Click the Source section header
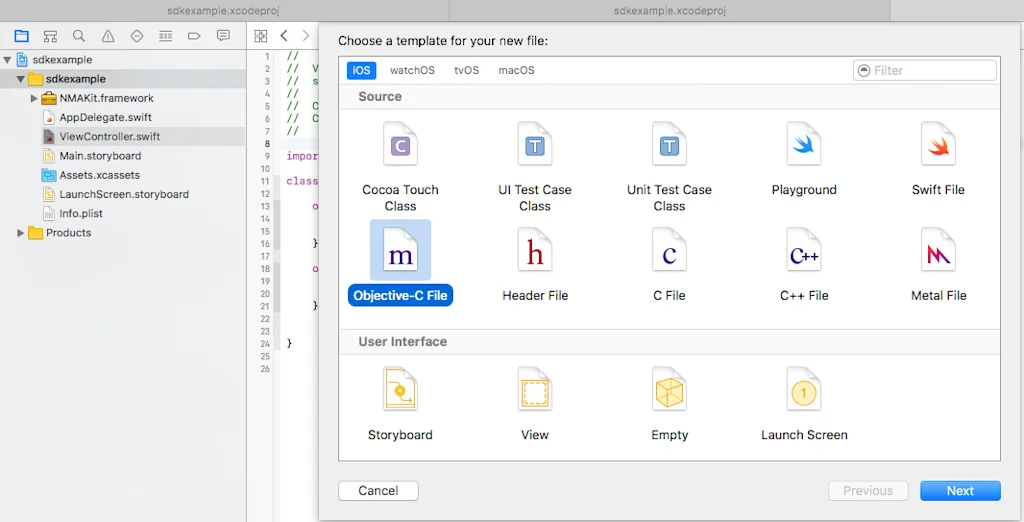This screenshot has width=1024, height=522. click(380, 97)
